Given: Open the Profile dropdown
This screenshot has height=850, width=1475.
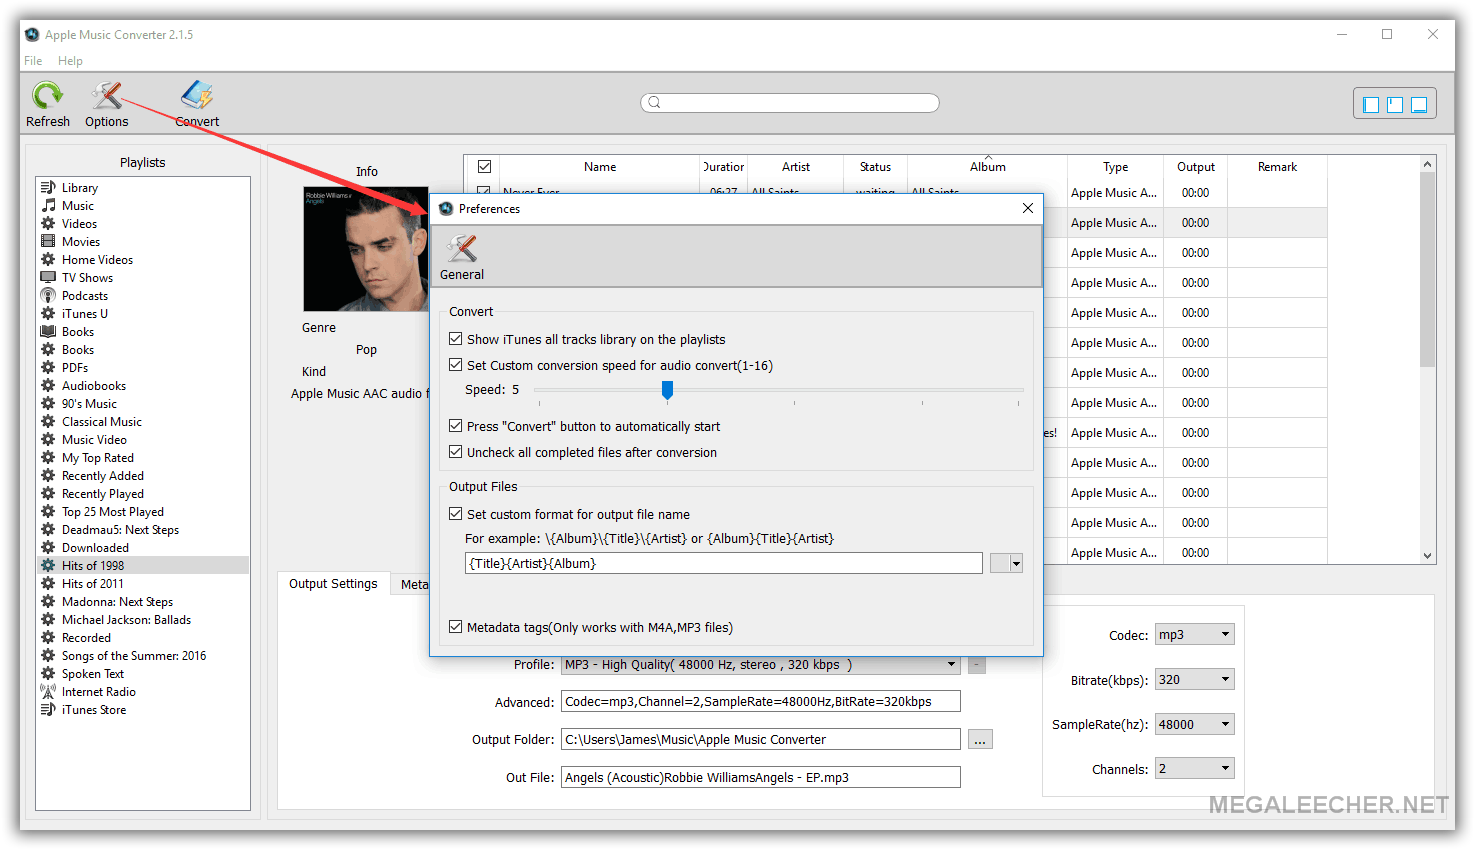Looking at the screenshot, I should (x=952, y=665).
